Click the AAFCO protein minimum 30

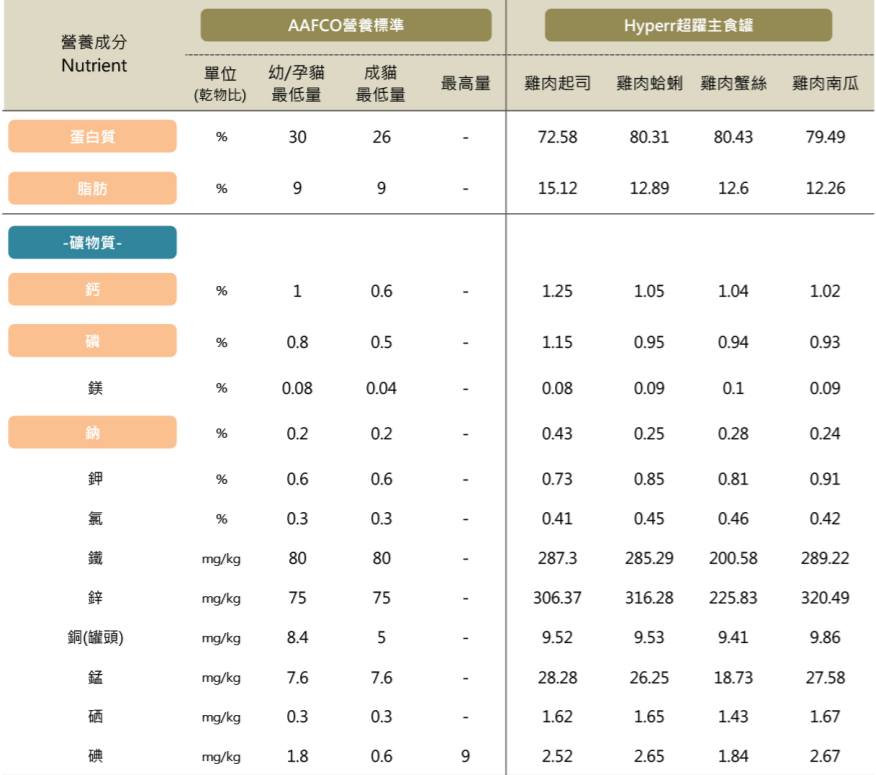tap(297, 137)
